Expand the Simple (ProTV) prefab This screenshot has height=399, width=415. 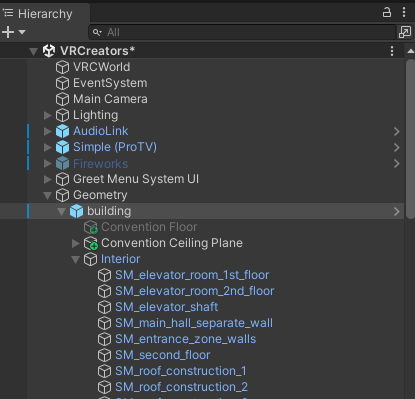[x=48, y=147]
